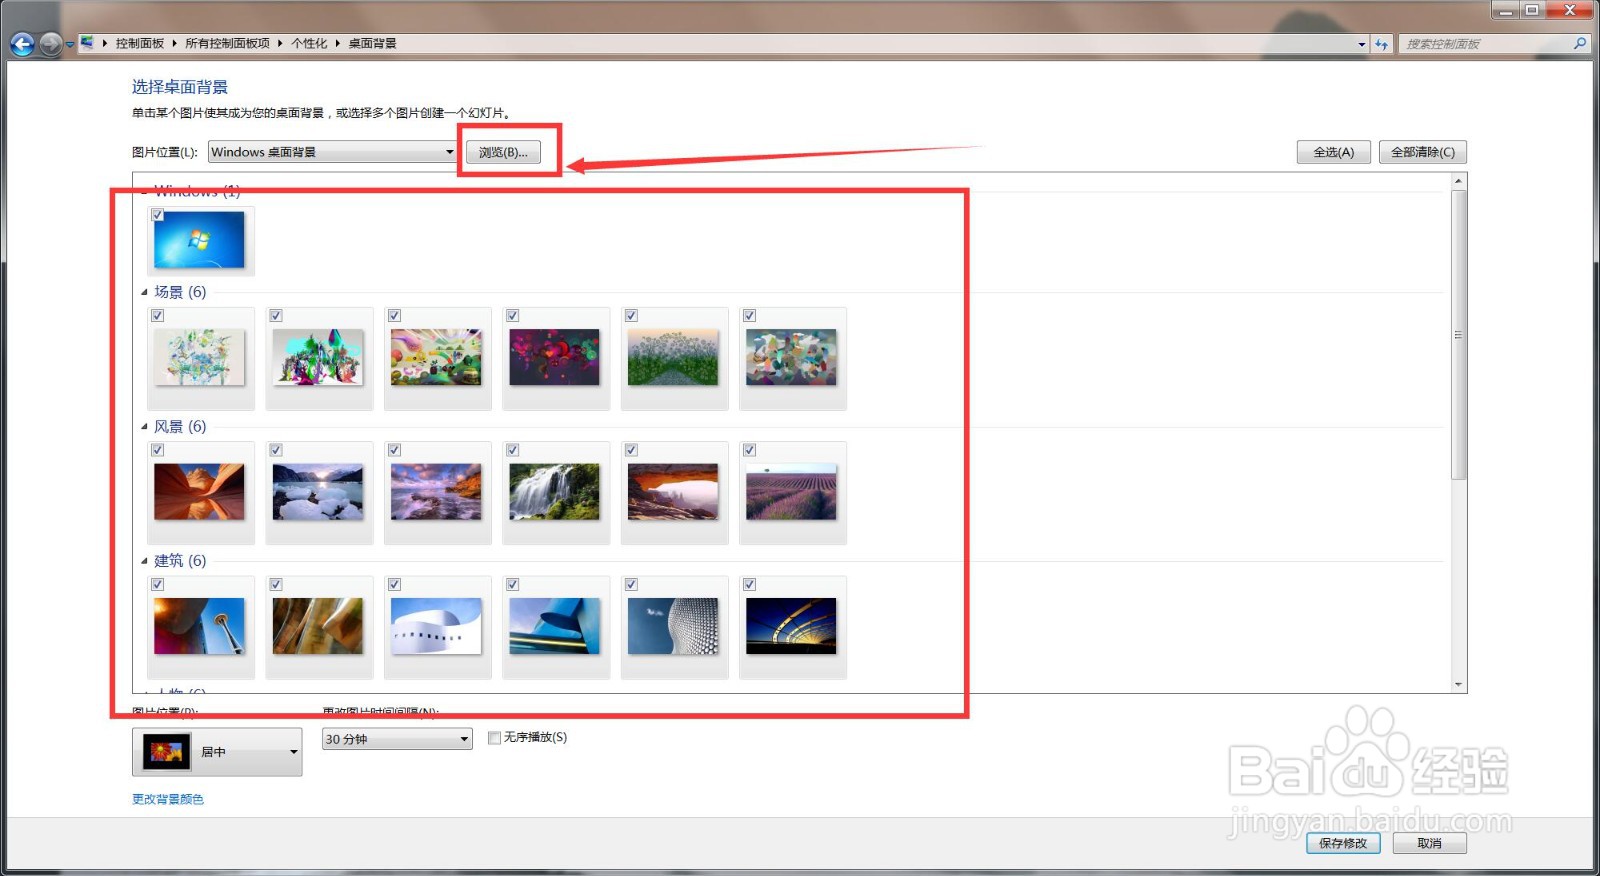Uncheck checkbox on sixth 场景 wallpaper

tap(749, 316)
